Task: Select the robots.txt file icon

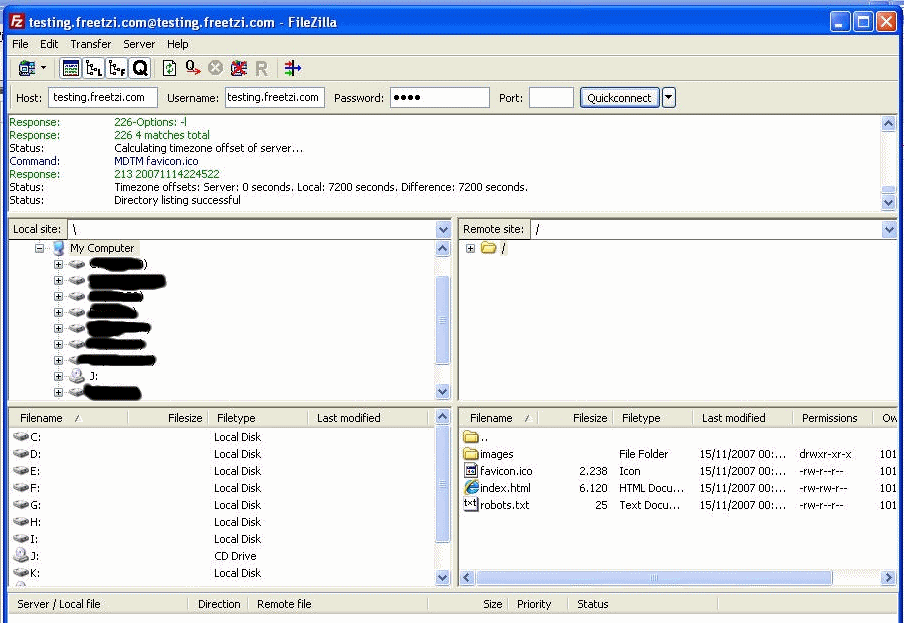Action: click(471, 505)
